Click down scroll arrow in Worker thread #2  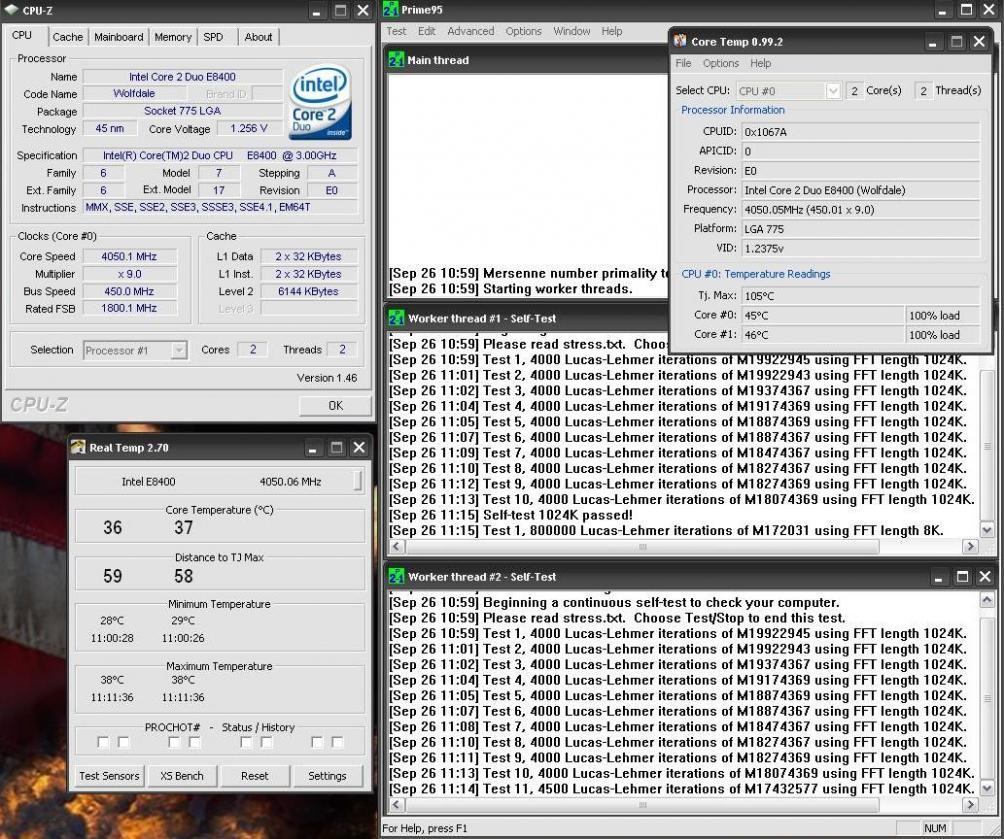[x=987, y=788]
